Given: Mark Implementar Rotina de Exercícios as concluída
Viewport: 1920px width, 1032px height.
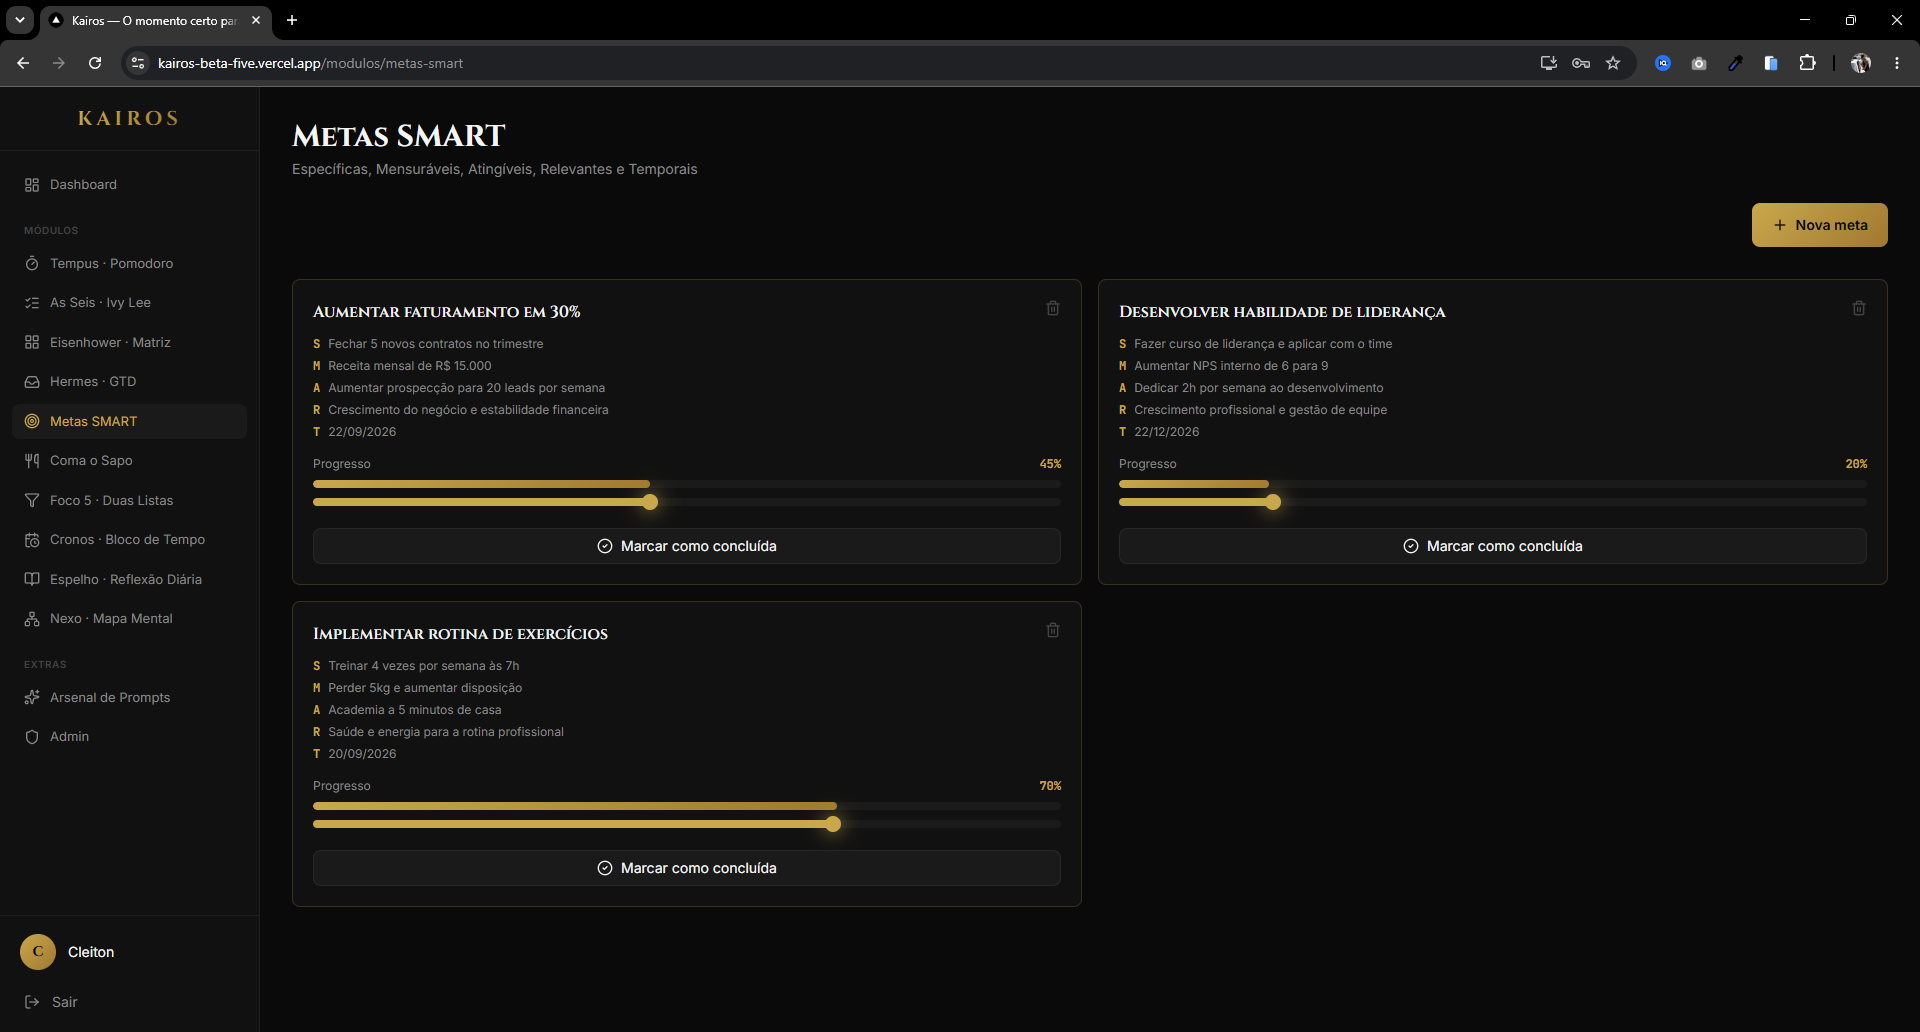Looking at the screenshot, I should (x=687, y=868).
